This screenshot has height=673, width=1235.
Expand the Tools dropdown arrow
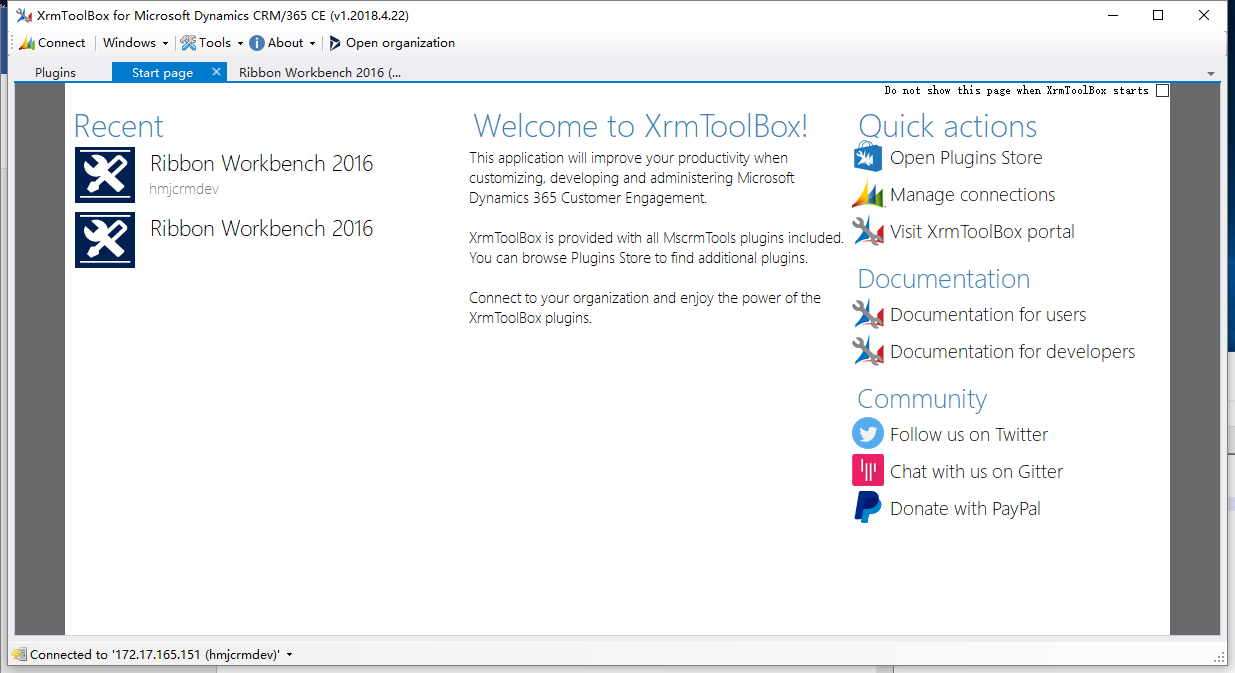click(x=240, y=44)
